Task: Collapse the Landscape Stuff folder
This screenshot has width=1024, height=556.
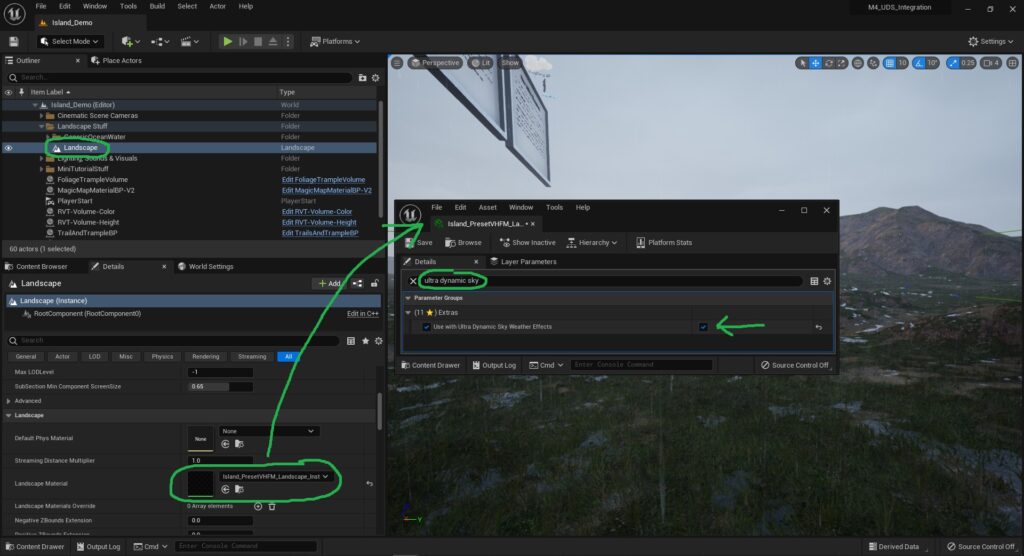Action: [41, 126]
